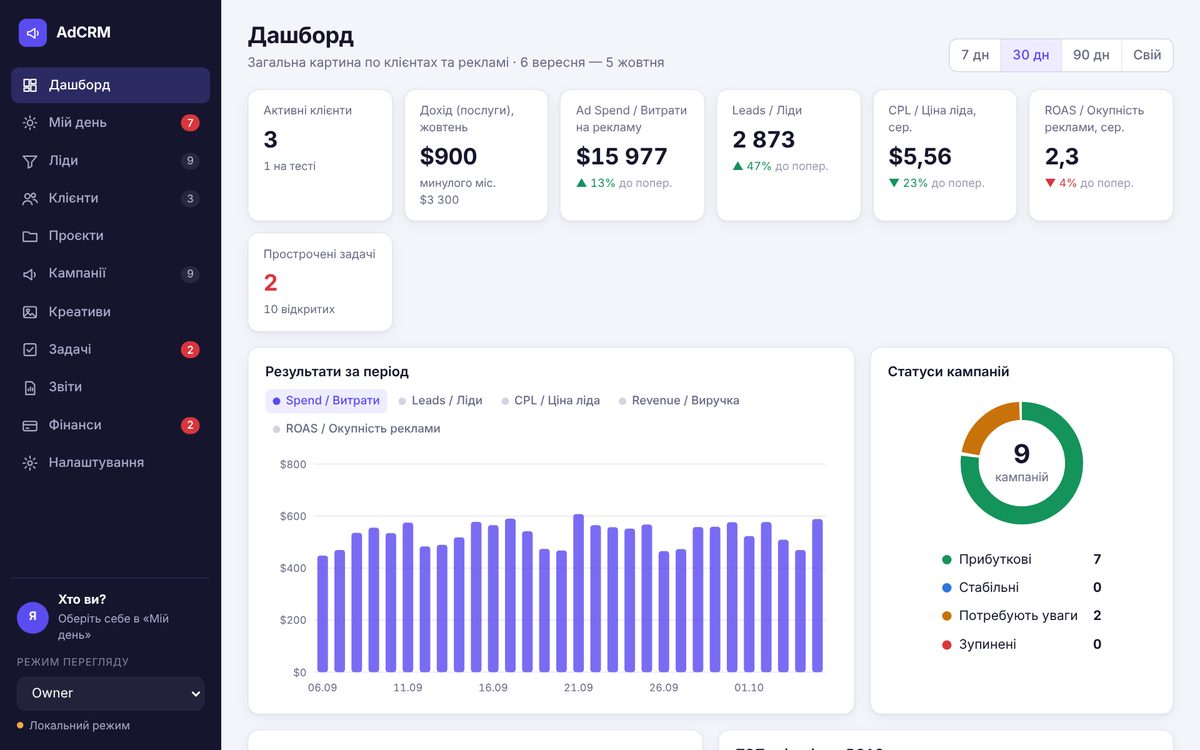Click the Фінанси card icon
The image size is (1200, 750).
pos(30,425)
